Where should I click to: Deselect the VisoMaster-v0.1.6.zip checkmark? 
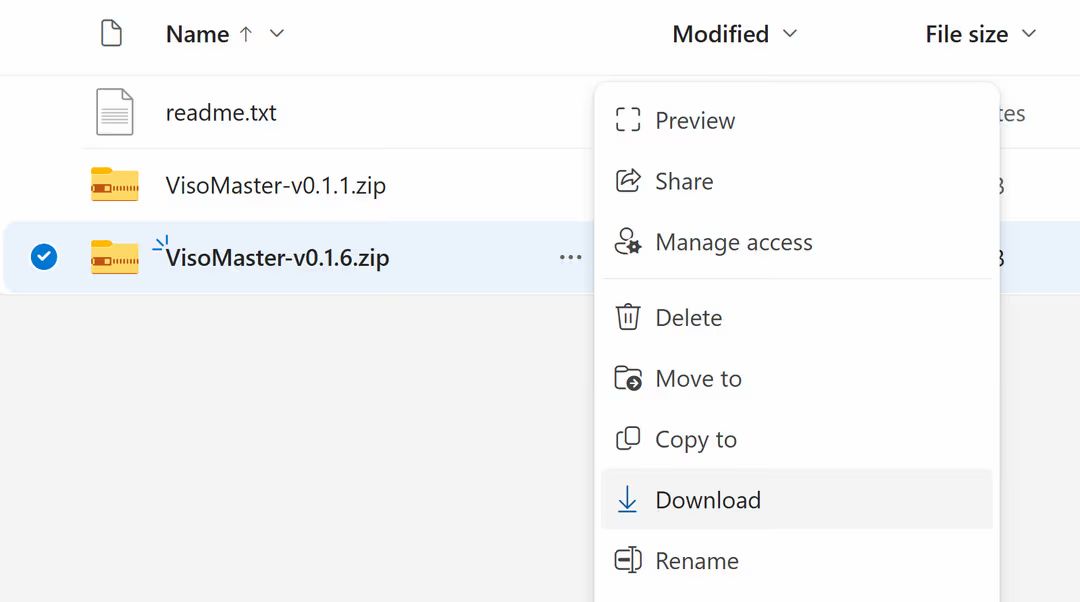click(x=43, y=257)
